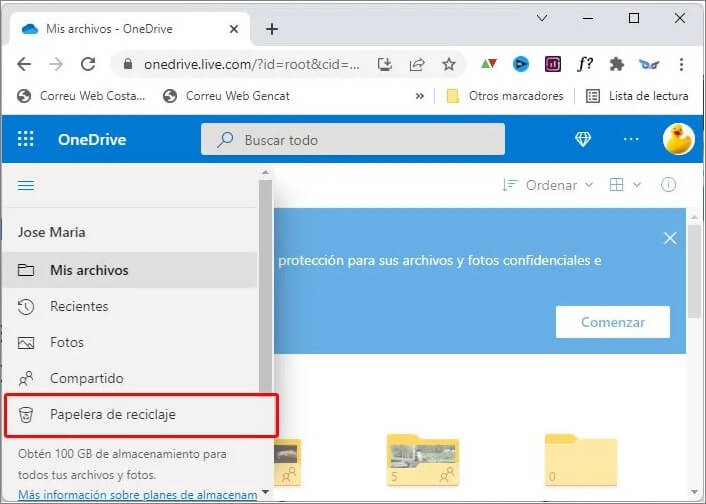Image resolution: width=706 pixels, height=504 pixels.
Task: Click the search magnifier icon
Action: (225, 140)
